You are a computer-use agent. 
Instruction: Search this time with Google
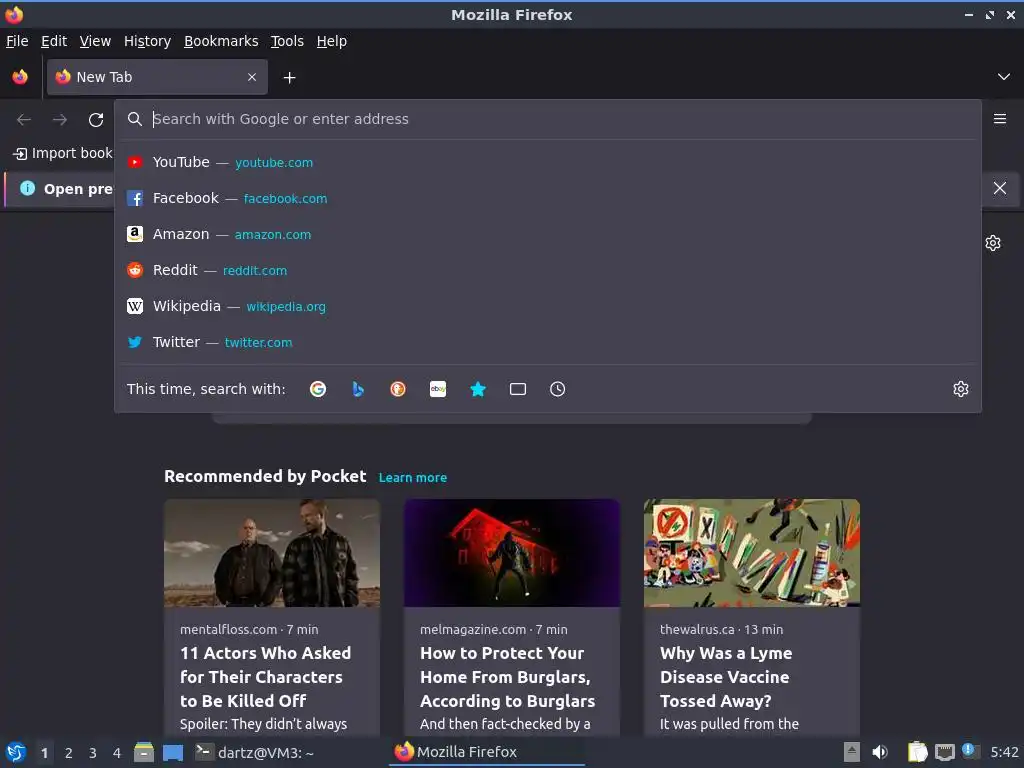click(318, 389)
